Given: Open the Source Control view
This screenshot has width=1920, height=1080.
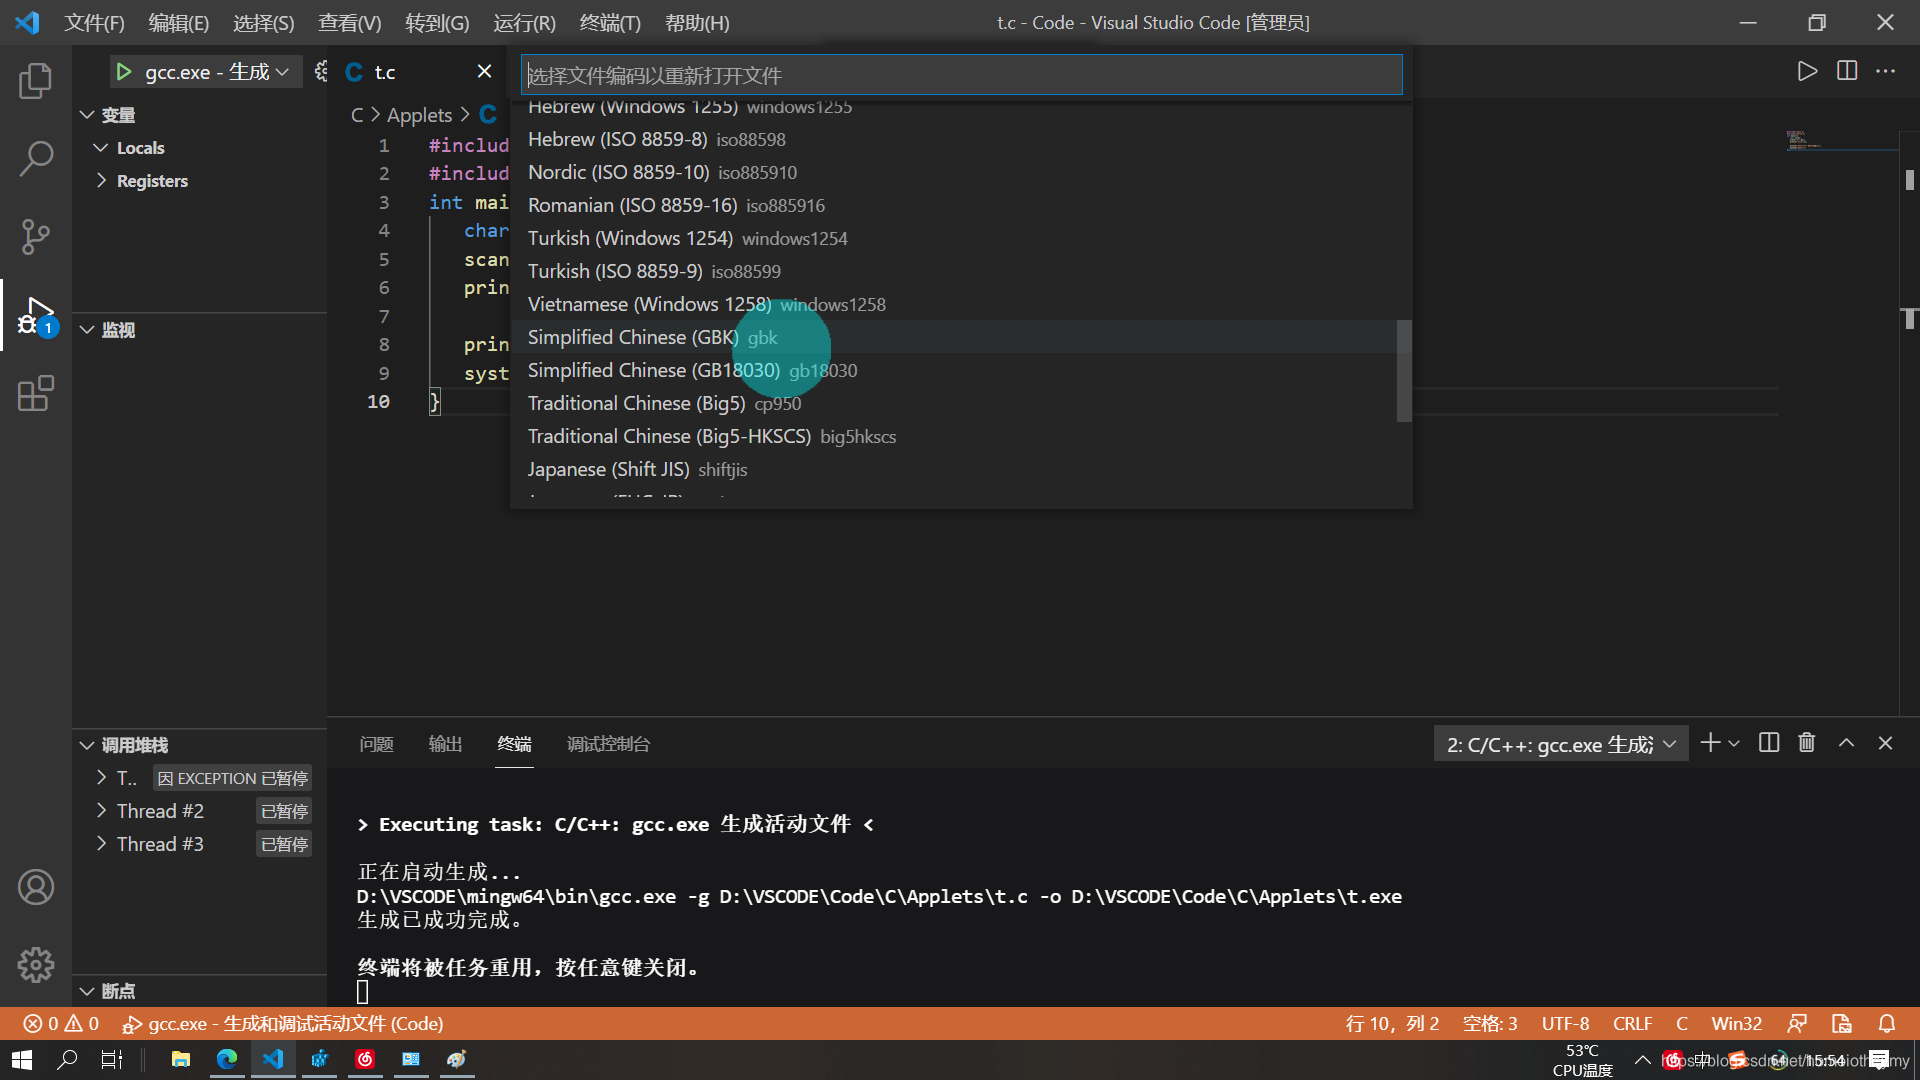Looking at the screenshot, I should pos(36,237).
